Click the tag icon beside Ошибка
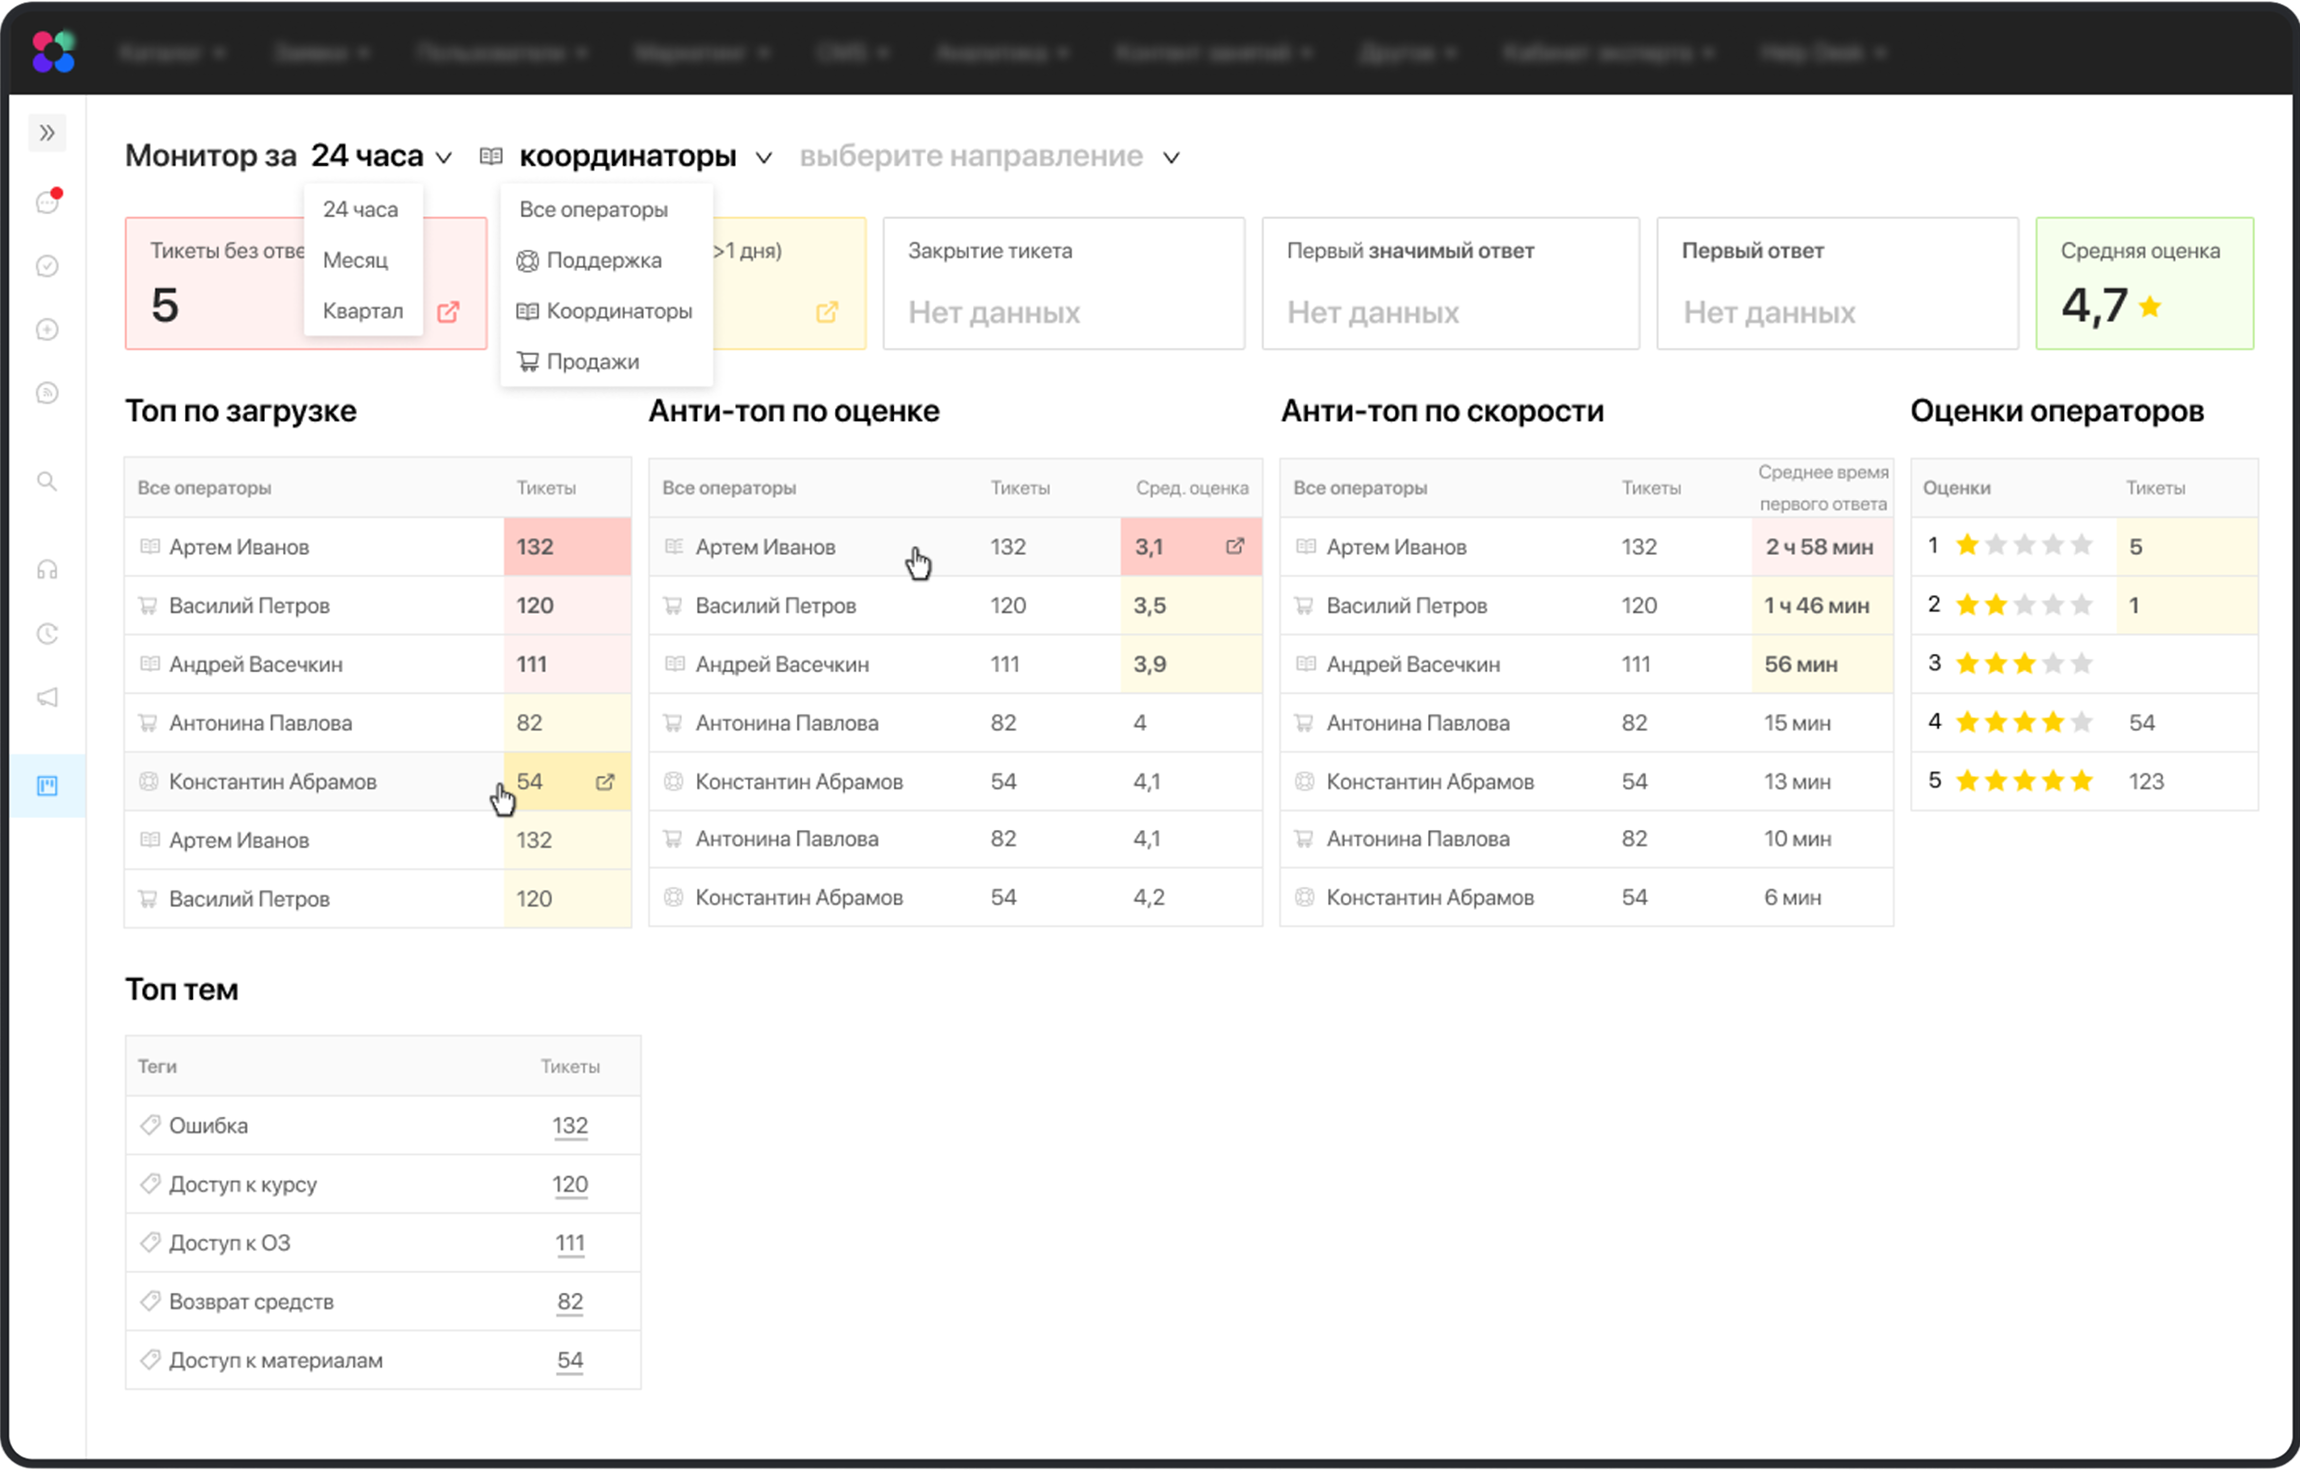Viewport: 2300px width, 1470px height. pyautogui.click(x=150, y=1125)
